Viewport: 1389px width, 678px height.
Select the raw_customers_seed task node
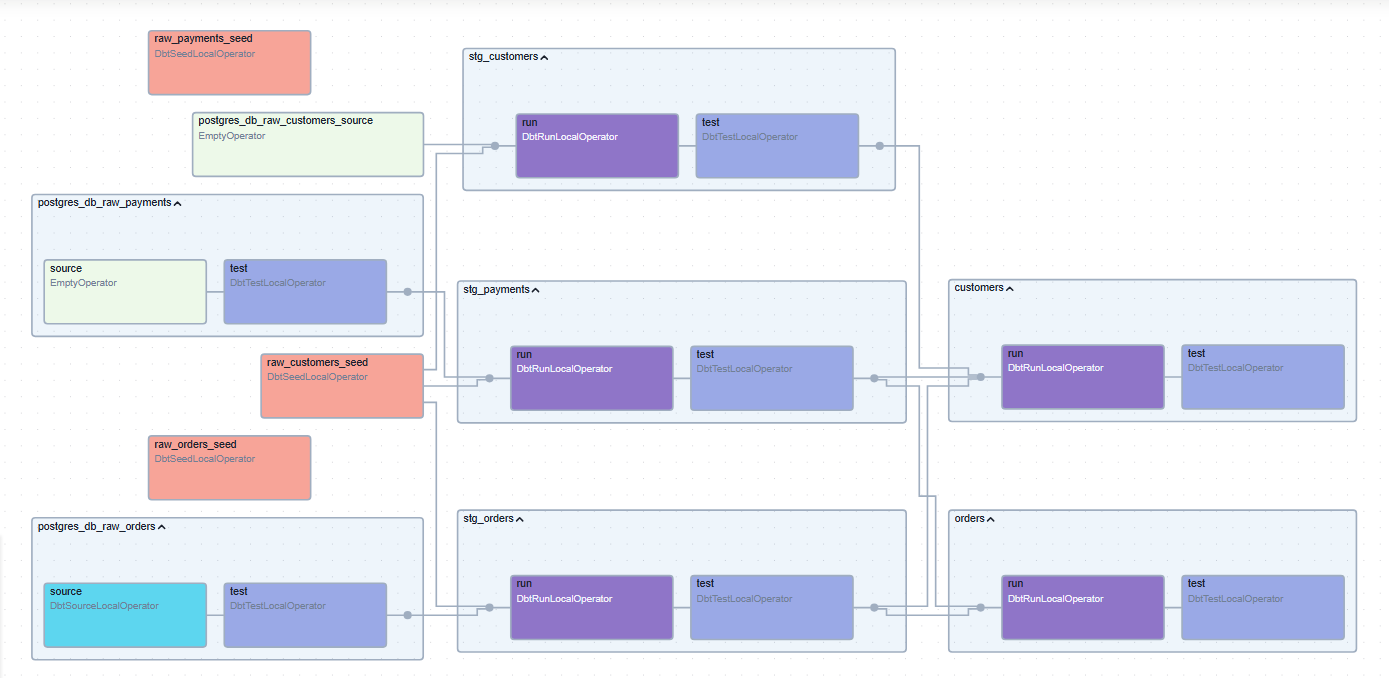tap(342, 385)
